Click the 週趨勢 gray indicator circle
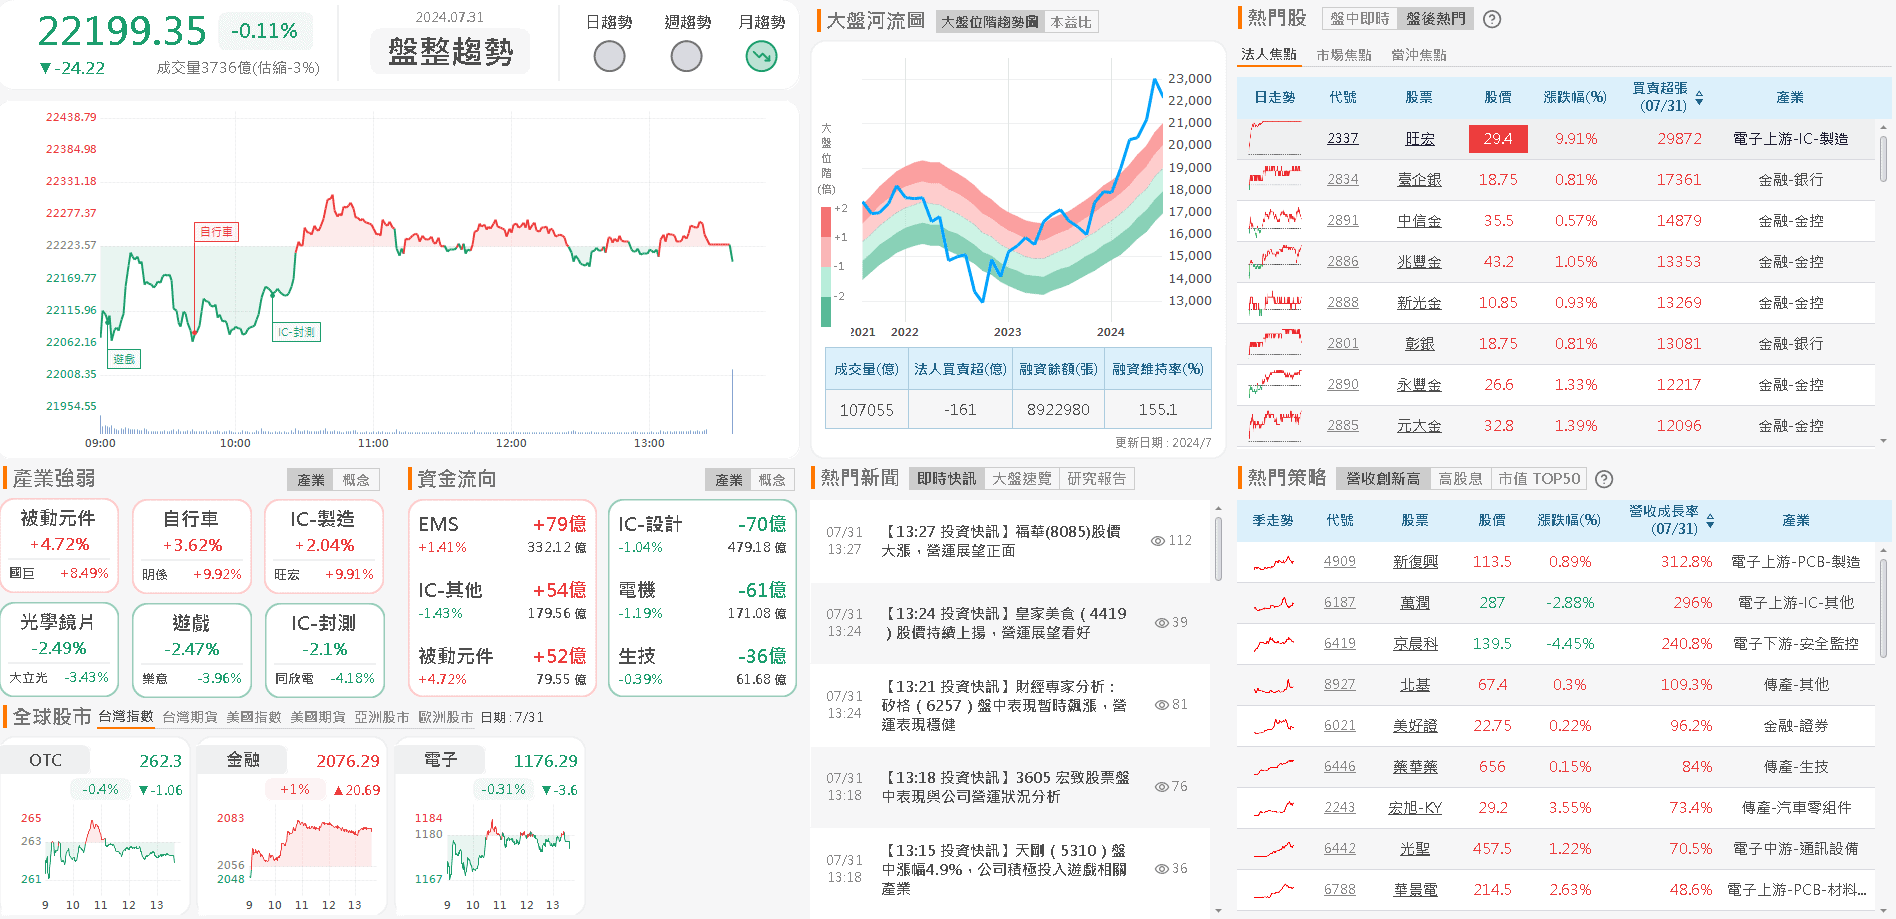This screenshot has height=919, width=1896. tap(686, 56)
